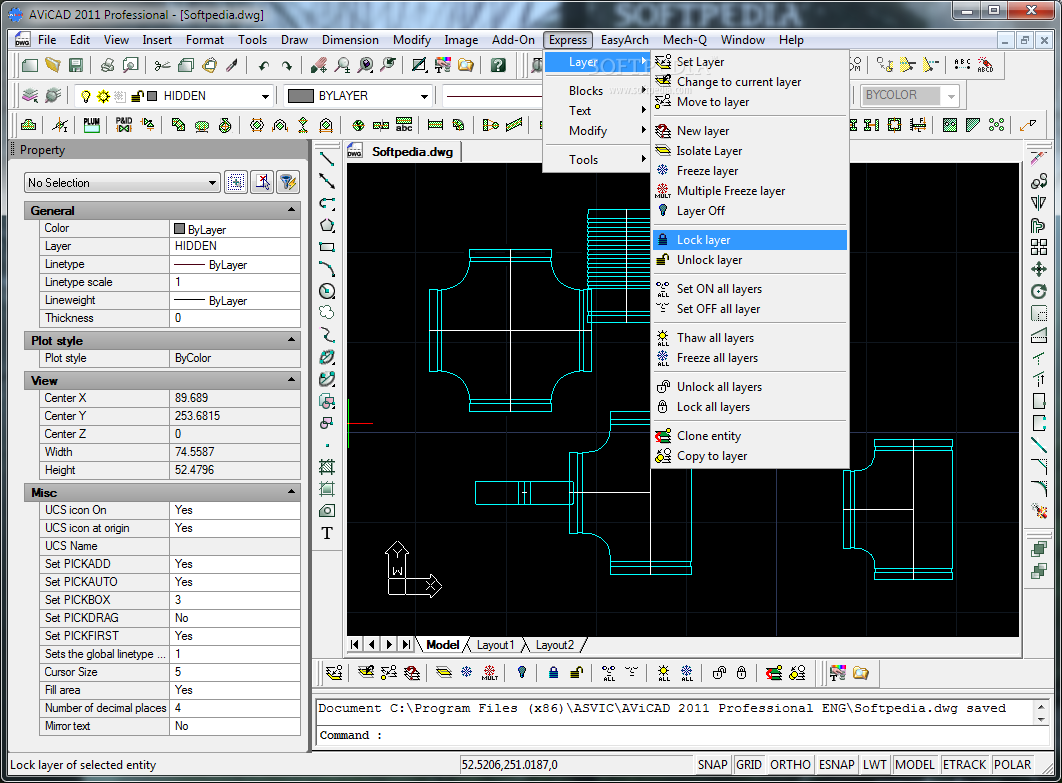
Task: Open the EasyArch menu
Action: [624, 40]
